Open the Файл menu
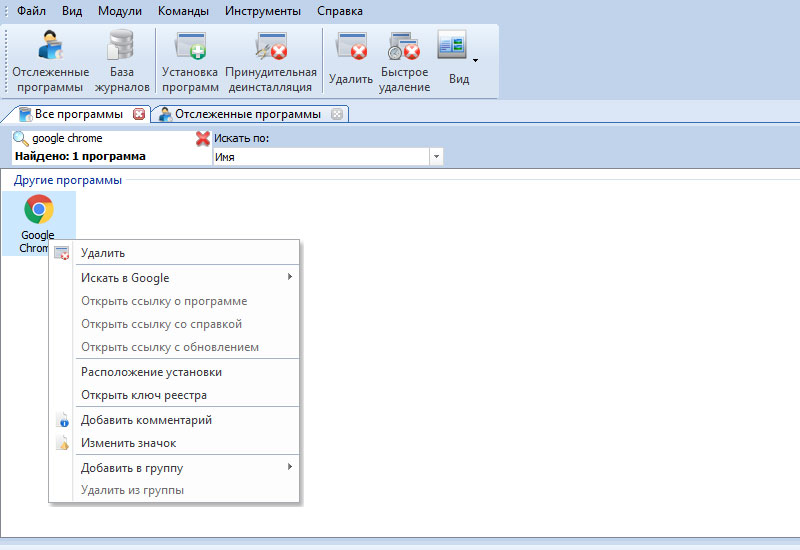This screenshot has height=550, width=800. tap(31, 11)
